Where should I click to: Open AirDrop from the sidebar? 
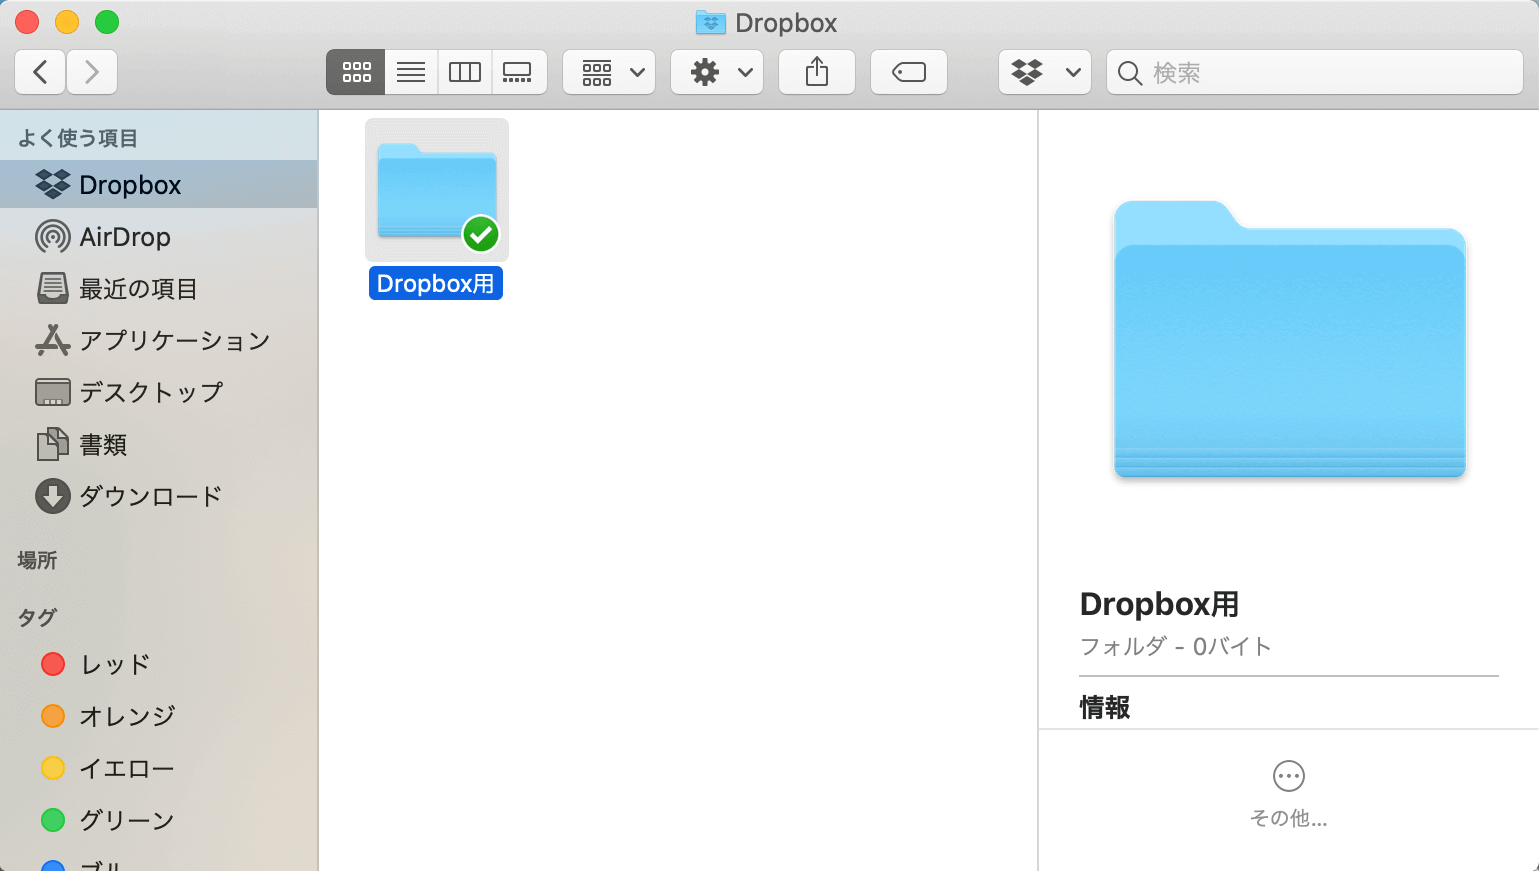click(159, 237)
